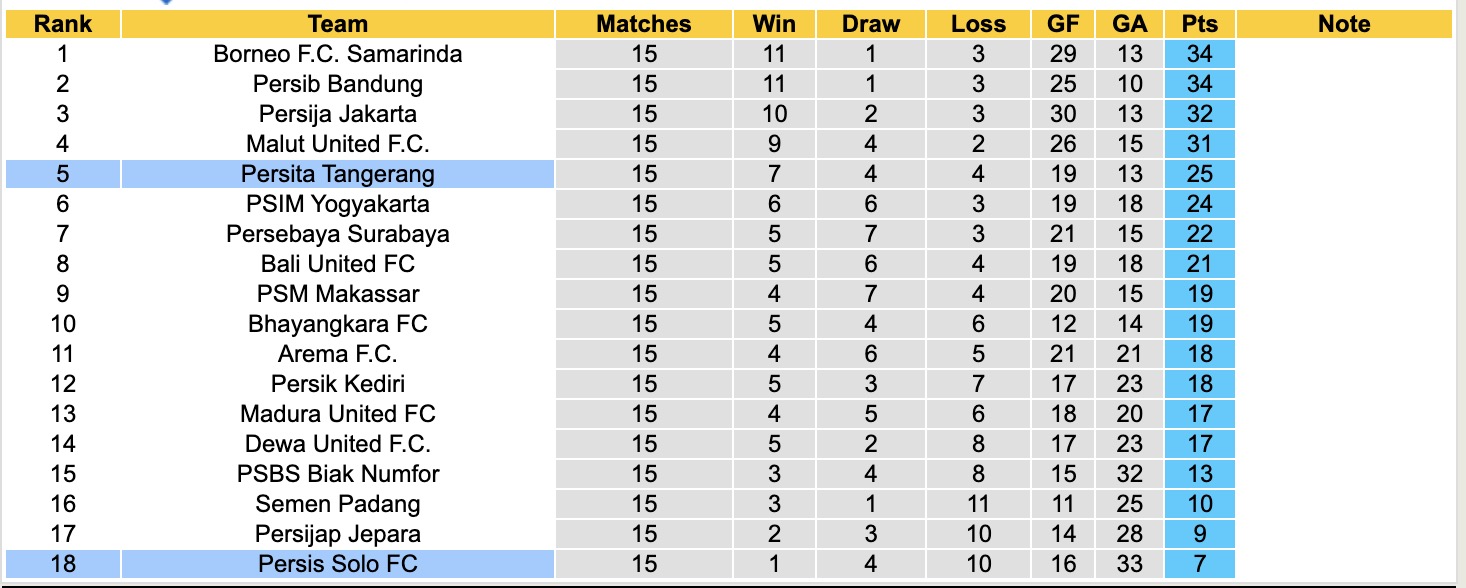Image resolution: width=1466 pixels, height=588 pixels.
Task: Click the Loss column header
Action: coord(978,24)
